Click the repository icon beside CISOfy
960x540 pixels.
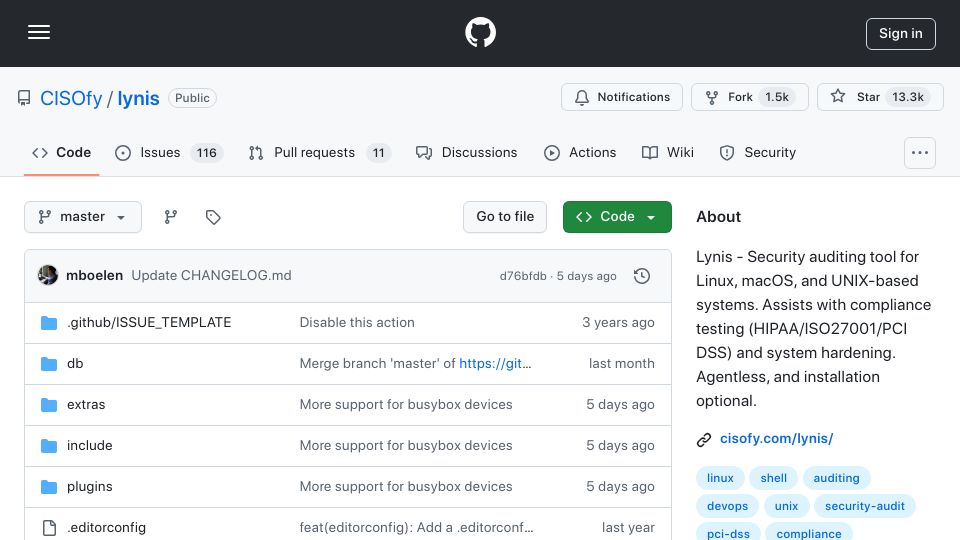coord(24,98)
